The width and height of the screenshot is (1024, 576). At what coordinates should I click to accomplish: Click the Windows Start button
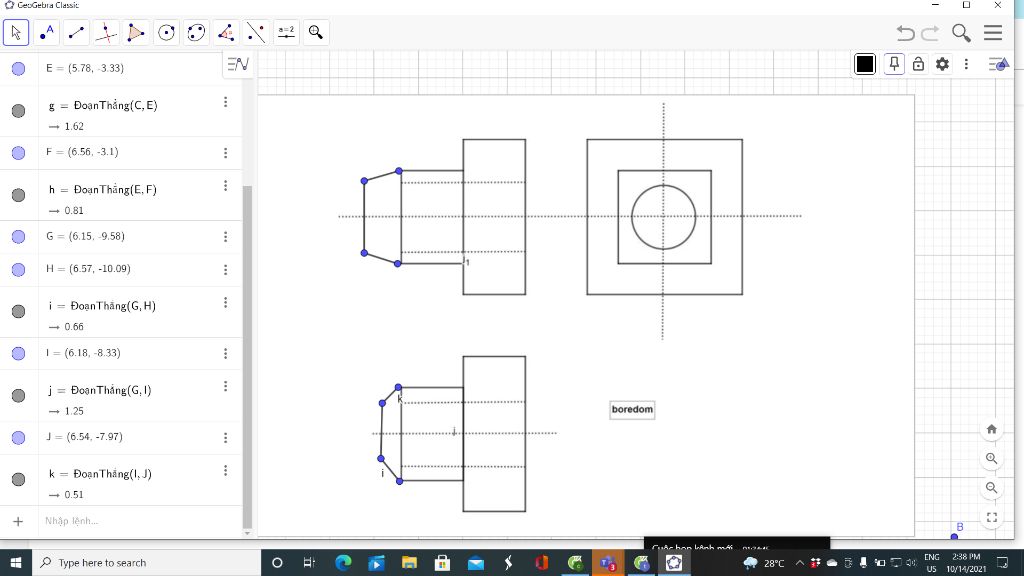(x=16, y=562)
